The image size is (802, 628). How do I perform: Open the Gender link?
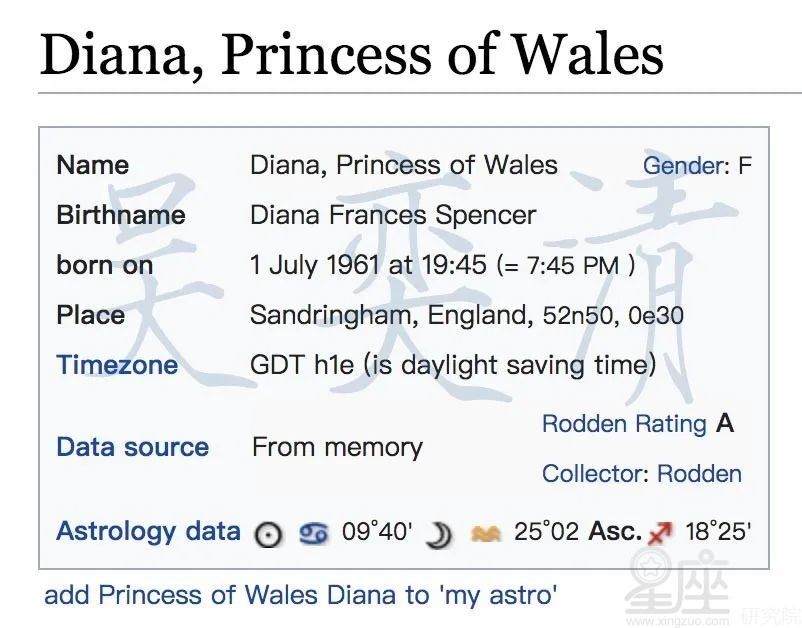point(683,166)
